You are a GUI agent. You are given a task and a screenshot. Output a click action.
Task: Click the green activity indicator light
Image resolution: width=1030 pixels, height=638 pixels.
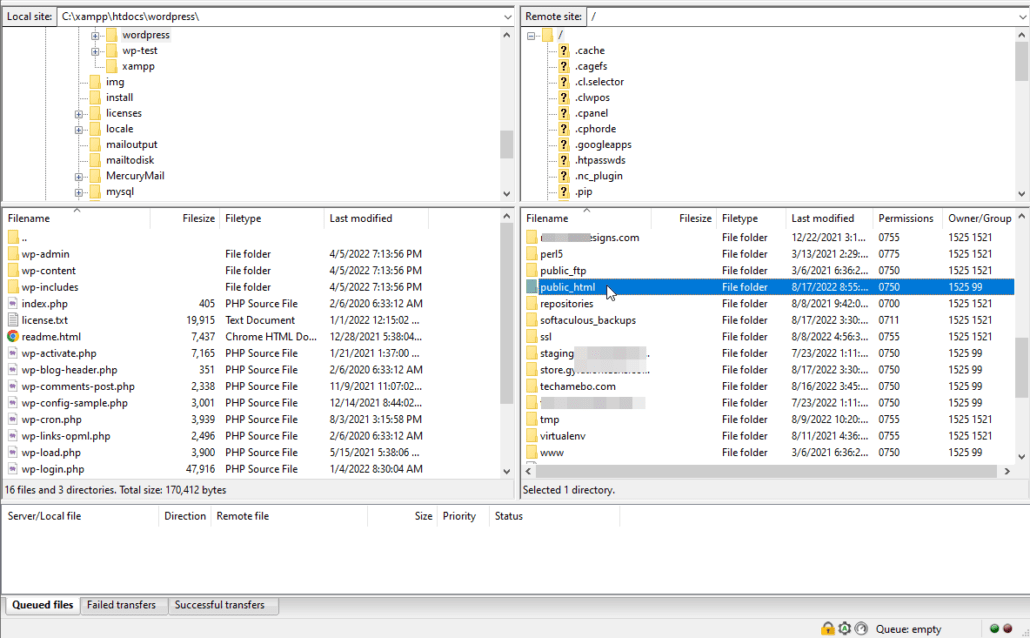(995, 629)
